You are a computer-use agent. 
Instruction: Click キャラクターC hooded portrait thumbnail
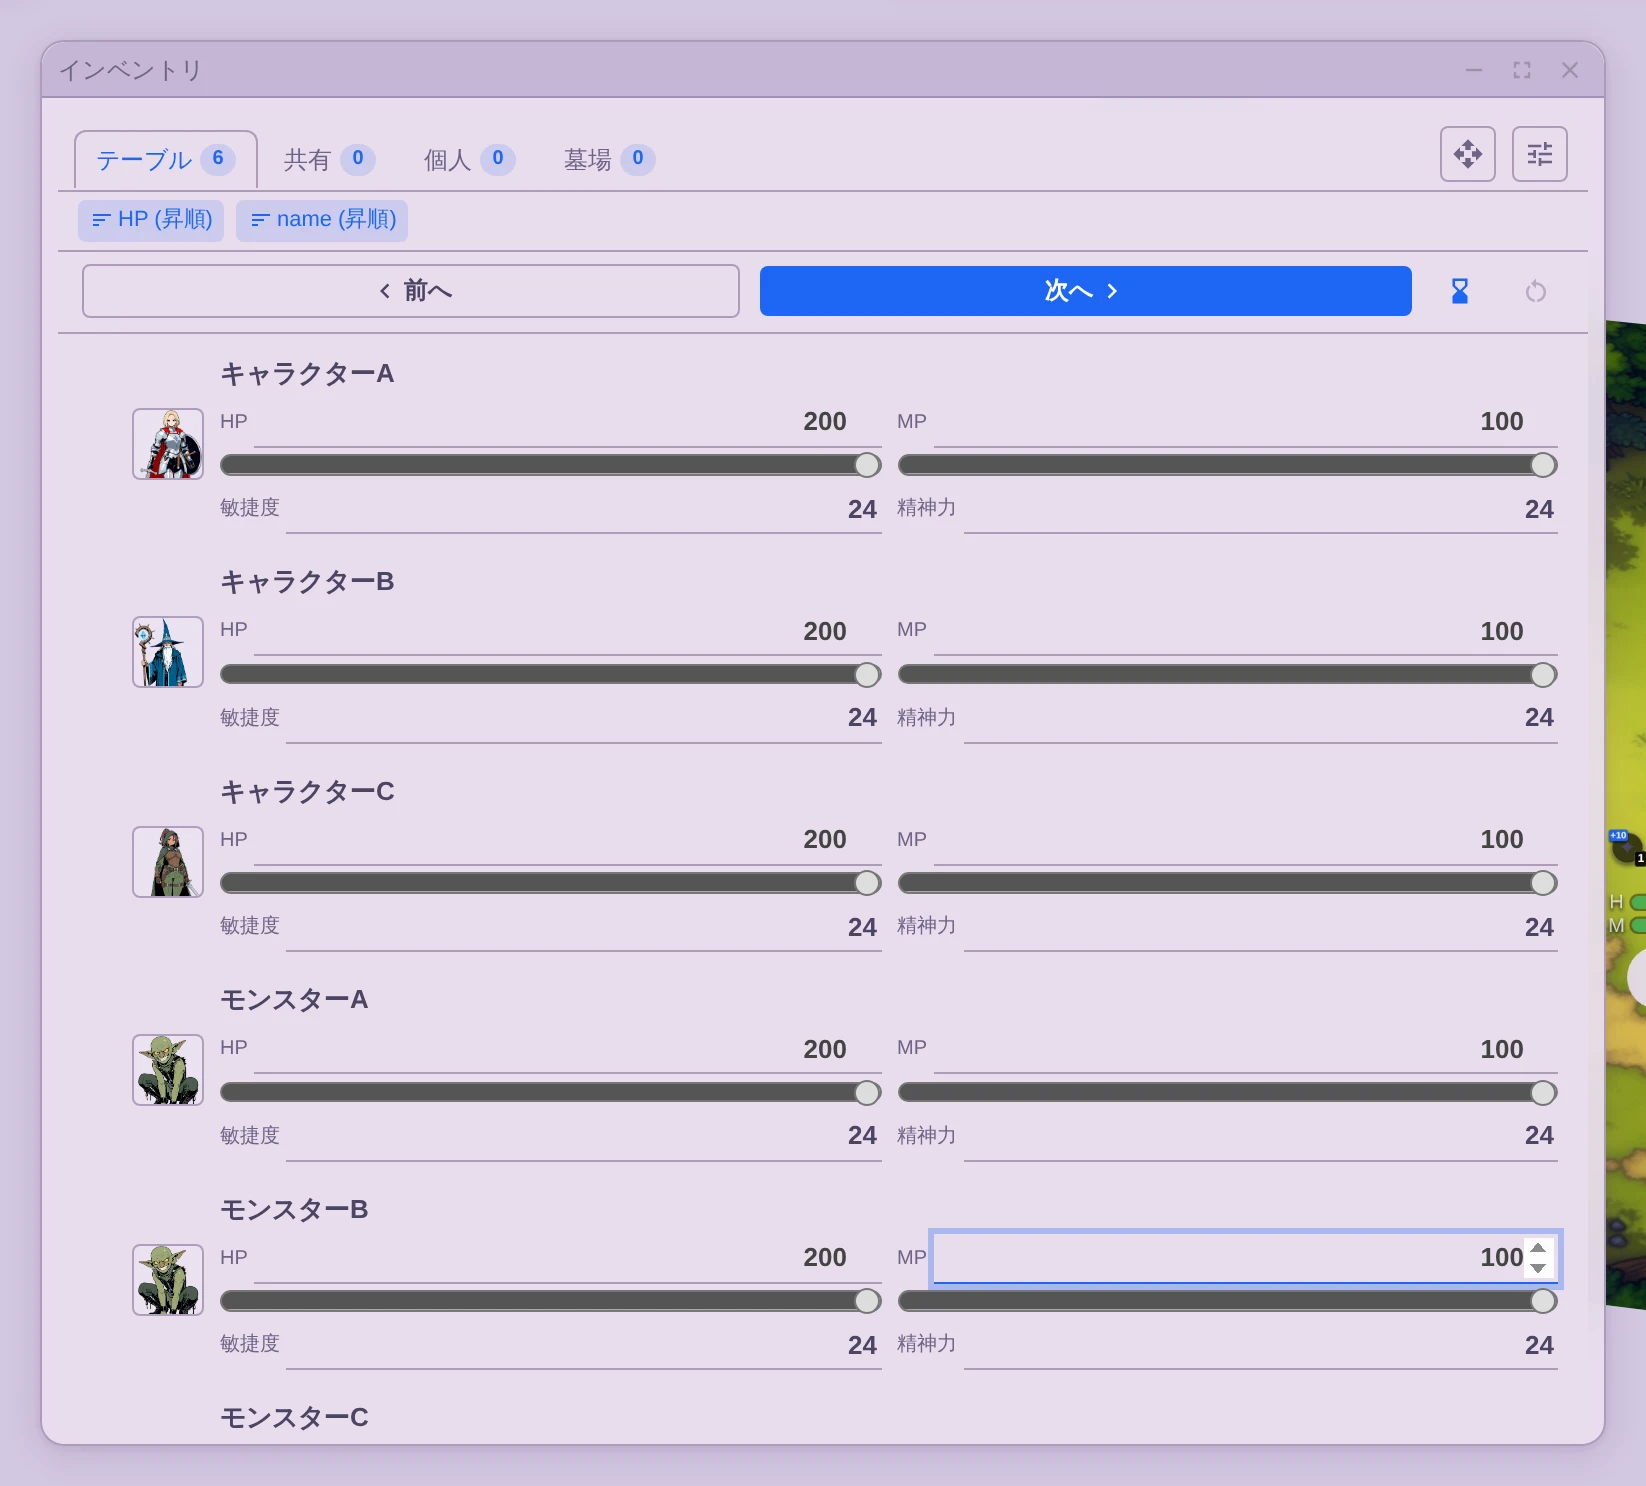tap(168, 862)
